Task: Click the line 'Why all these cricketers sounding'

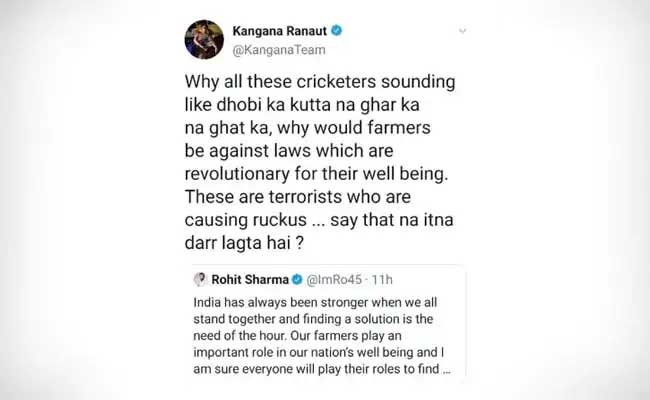Action: click(x=320, y=82)
